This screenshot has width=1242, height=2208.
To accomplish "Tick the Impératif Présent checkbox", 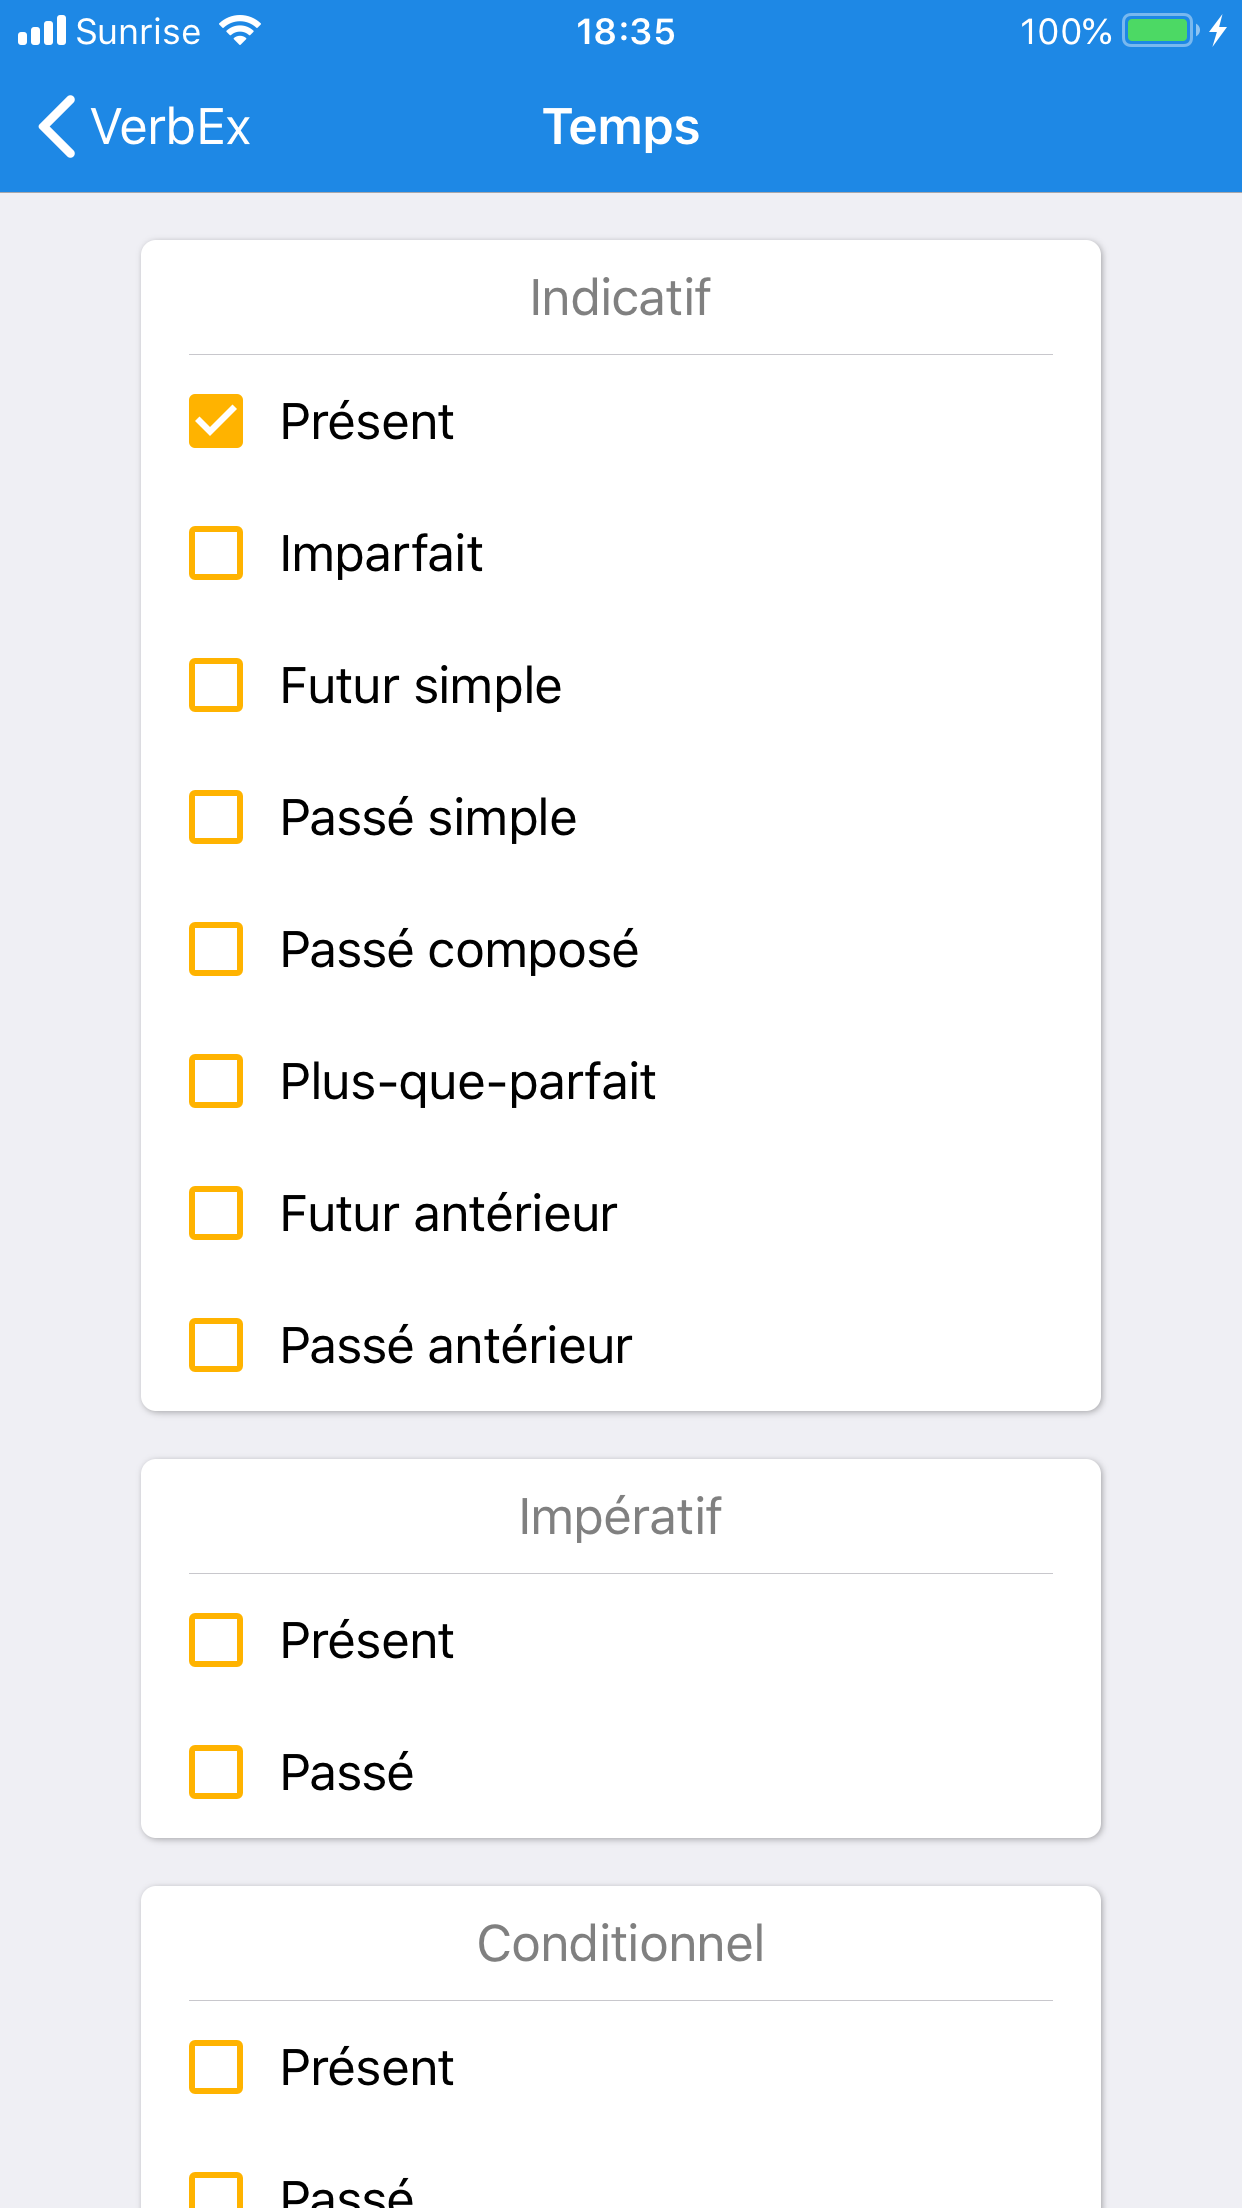I will [x=216, y=1640].
